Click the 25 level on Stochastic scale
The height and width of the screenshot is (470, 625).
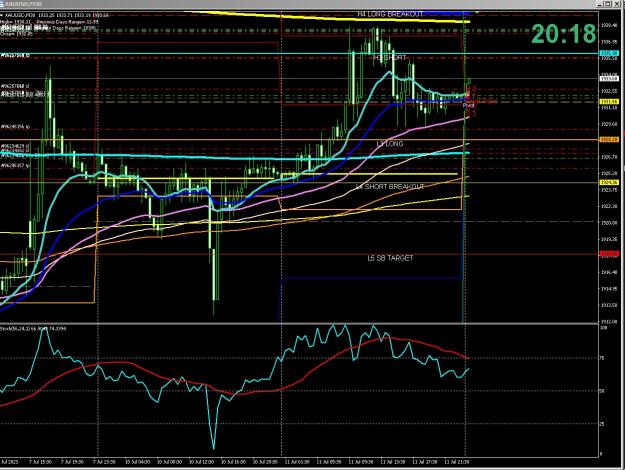(x=602, y=424)
